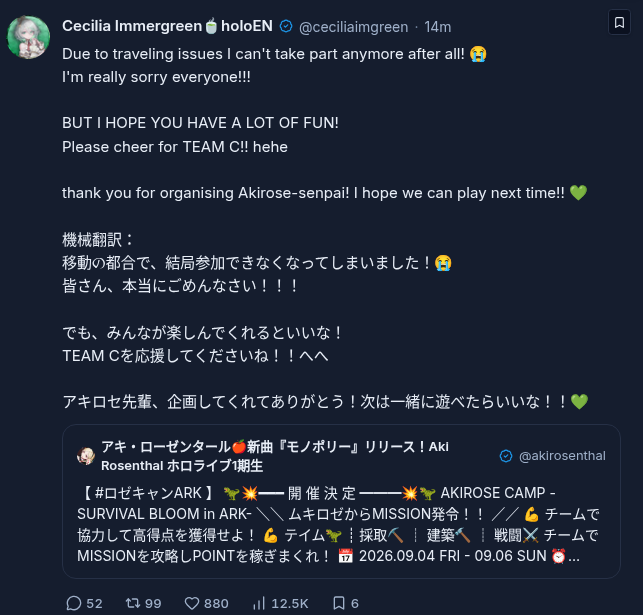
Task: Open the 14m timestamp link
Action: click(x=438, y=27)
